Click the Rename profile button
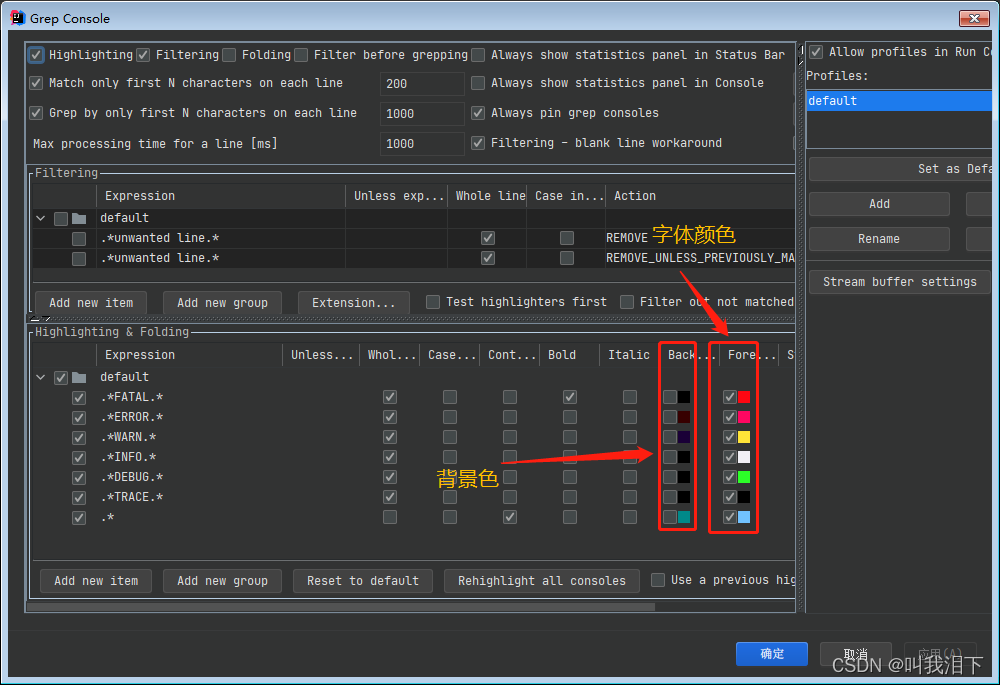This screenshot has height=685, width=1000. click(879, 239)
